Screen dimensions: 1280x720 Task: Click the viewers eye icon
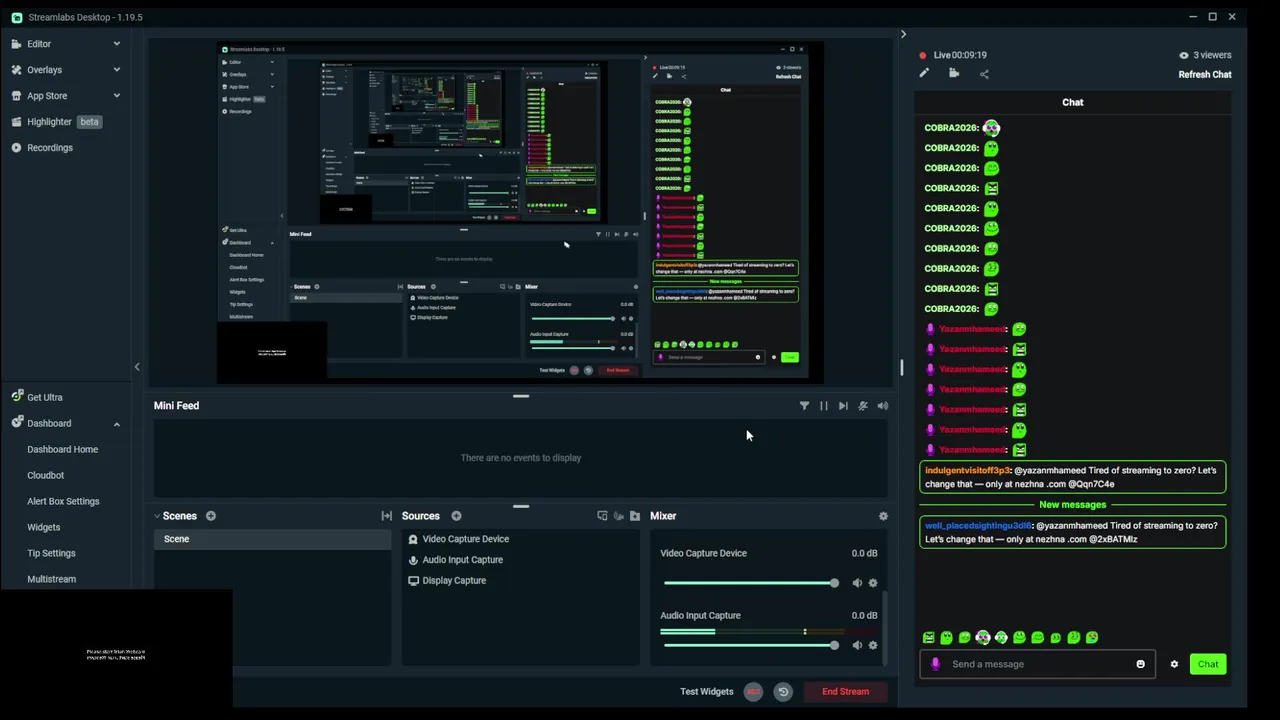point(1184,55)
